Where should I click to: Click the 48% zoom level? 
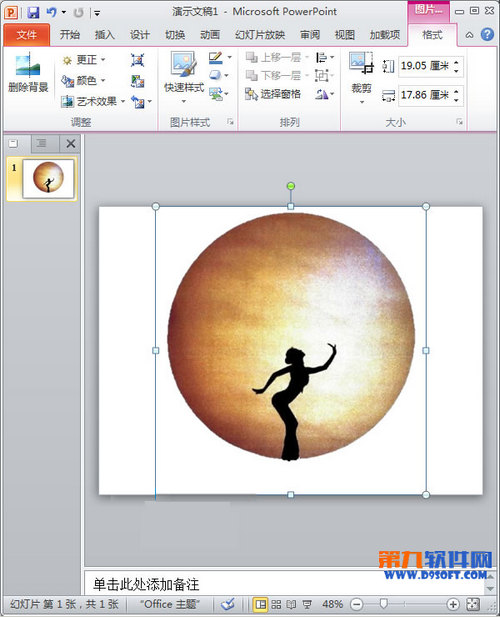coord(333,604)
